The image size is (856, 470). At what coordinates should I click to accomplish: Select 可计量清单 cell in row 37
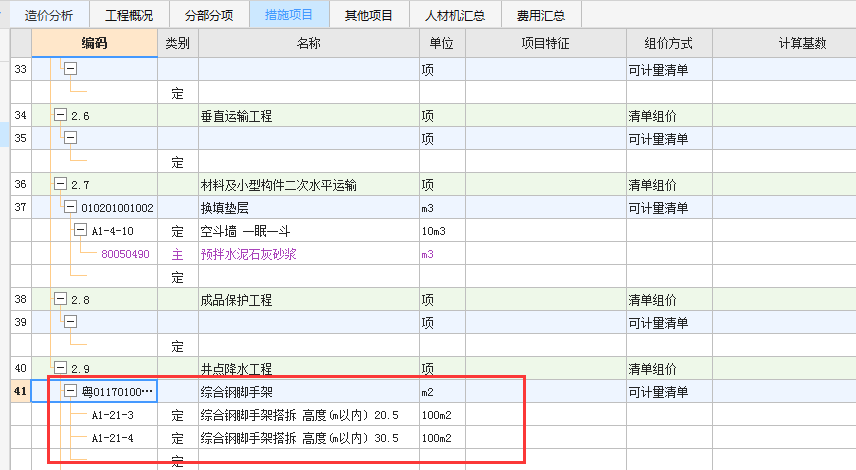(x=669, y=208)
